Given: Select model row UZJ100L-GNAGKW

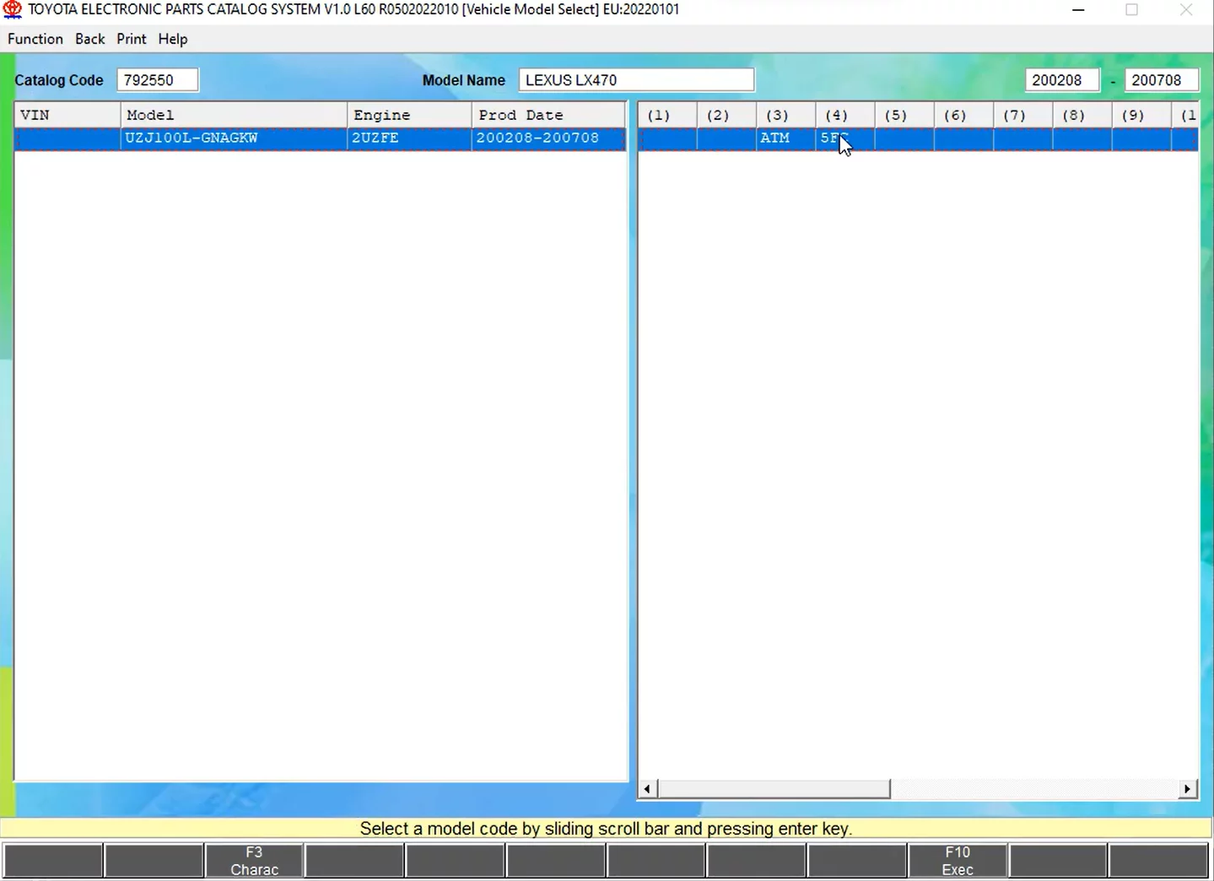Looking at the screenshot, I should click(x=233, y=138).
